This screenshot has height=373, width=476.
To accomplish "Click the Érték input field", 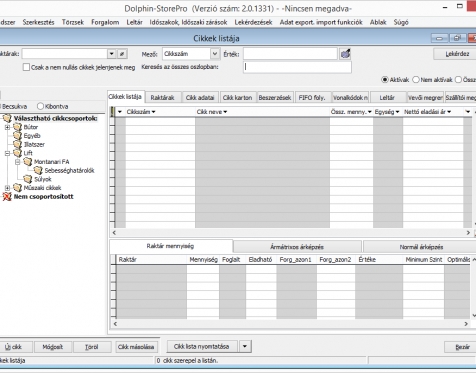I will click(290, 54).
